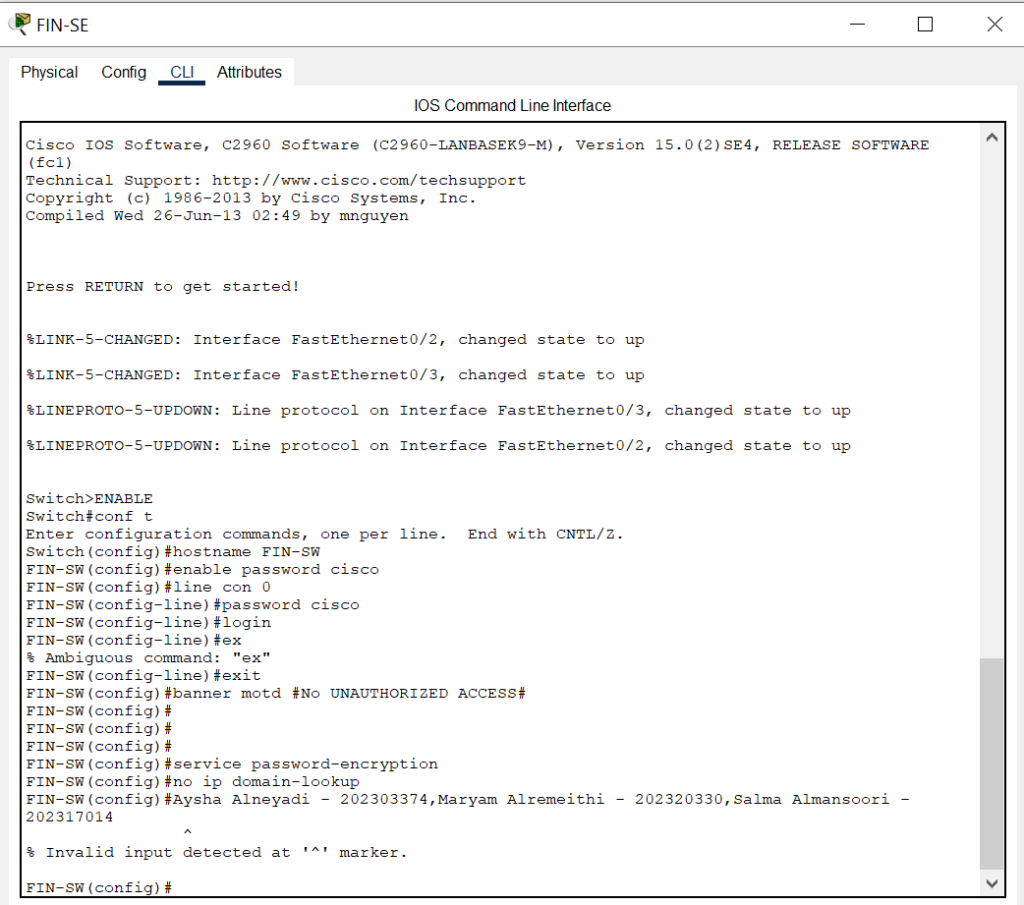Click the 'password cisco' config-line command

(x=192, y=605)
